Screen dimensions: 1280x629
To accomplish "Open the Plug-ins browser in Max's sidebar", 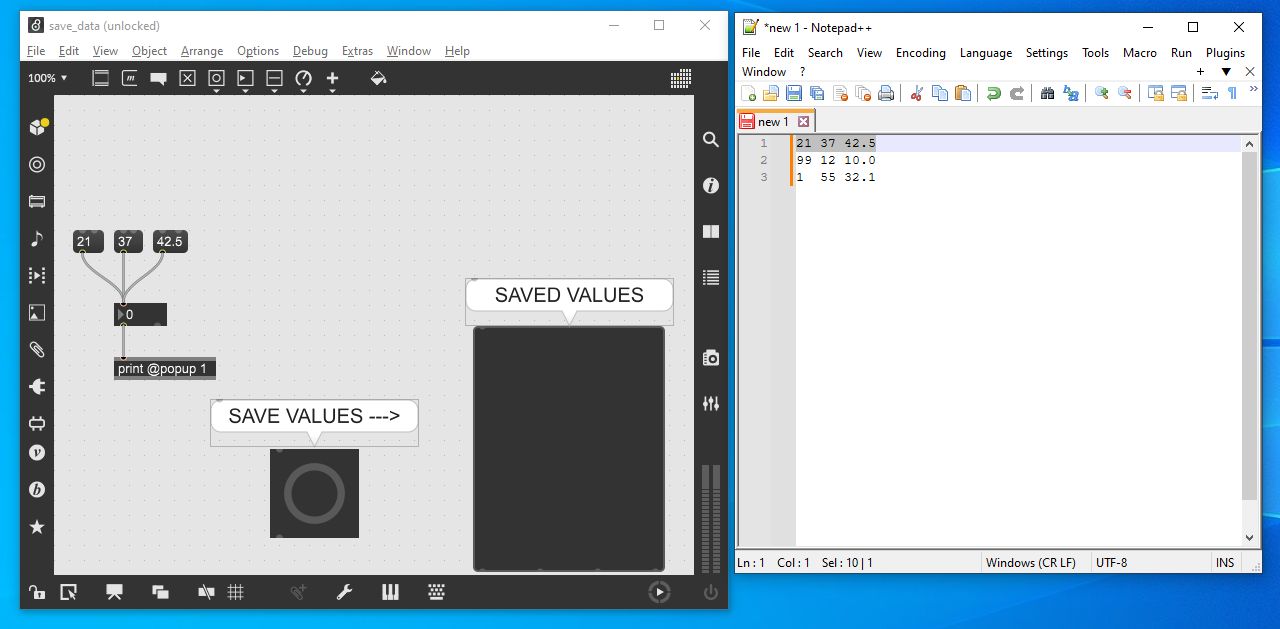I will pos(37,387).
